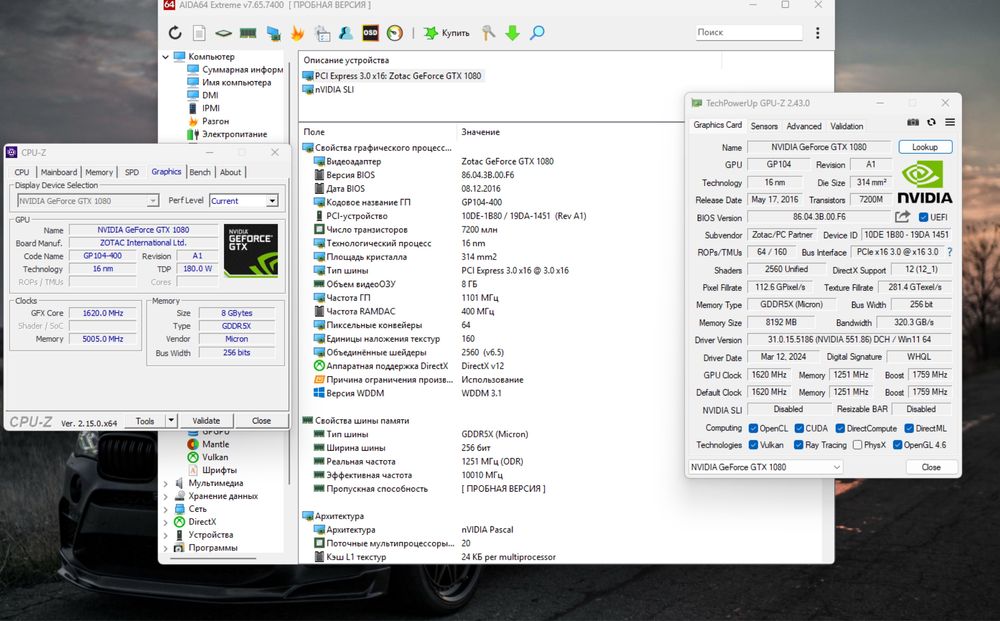Screen dimensions: 1000x621
Task: Toggle the DirectCompute checkbox in GPU-Z
Action: 840,428
